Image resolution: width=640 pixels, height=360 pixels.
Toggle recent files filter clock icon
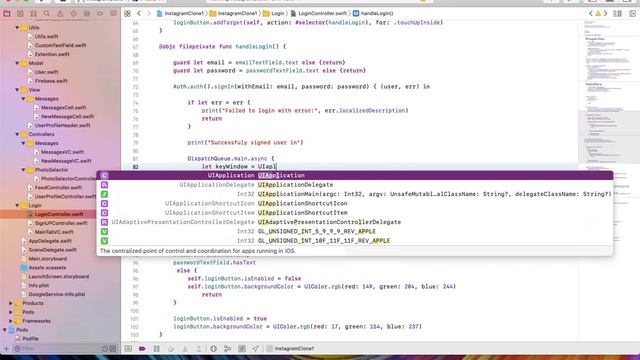pyautogui.click(x=105, y=349)
